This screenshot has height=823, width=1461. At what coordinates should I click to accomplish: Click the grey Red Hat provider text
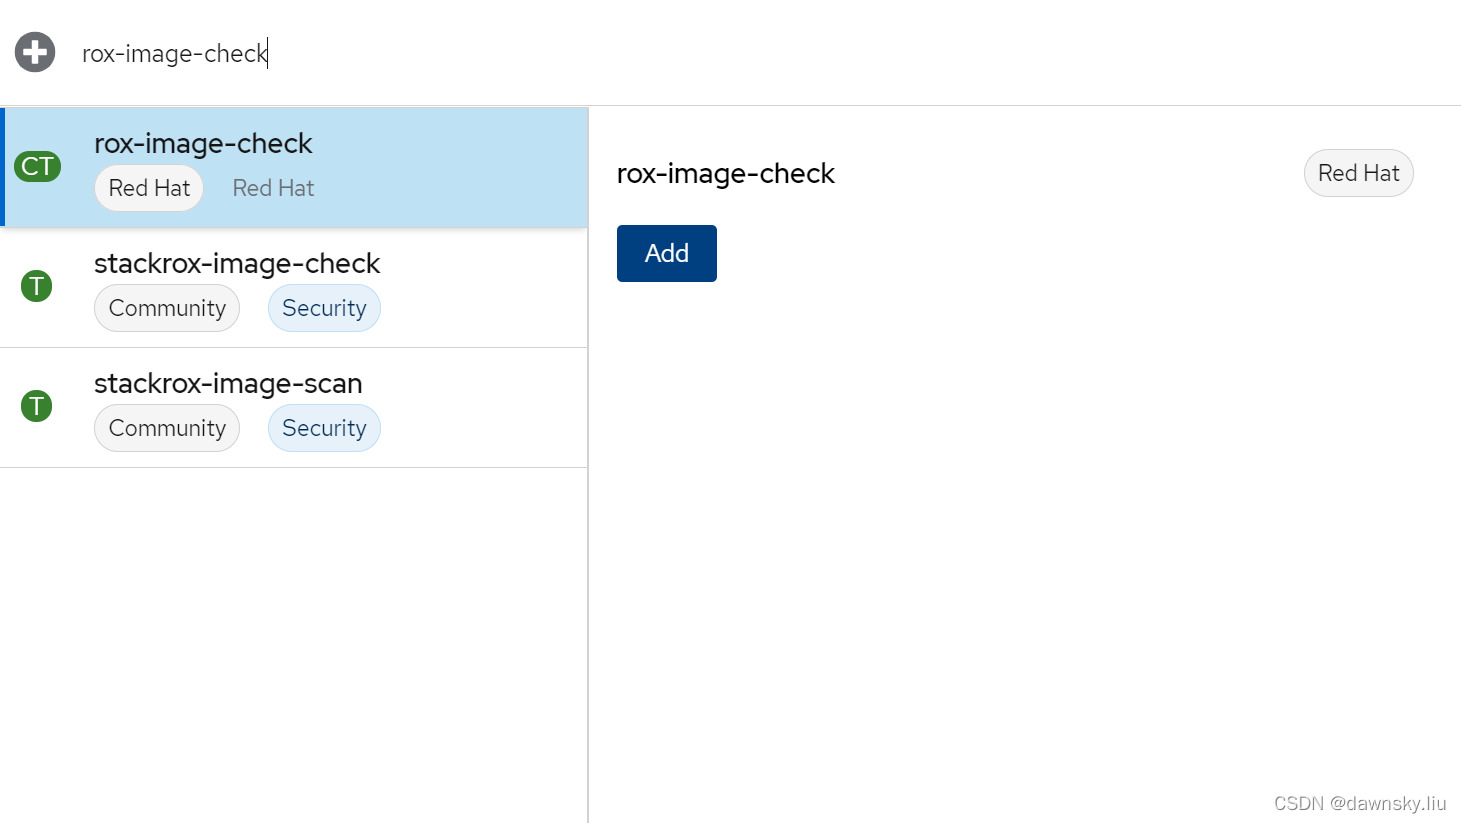(x=273, y=188)
